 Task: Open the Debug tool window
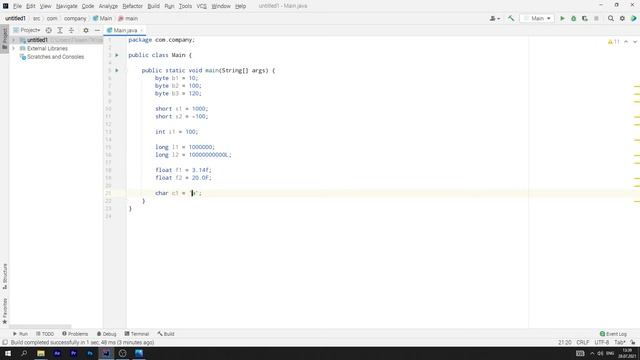click(x=107, y=334)
